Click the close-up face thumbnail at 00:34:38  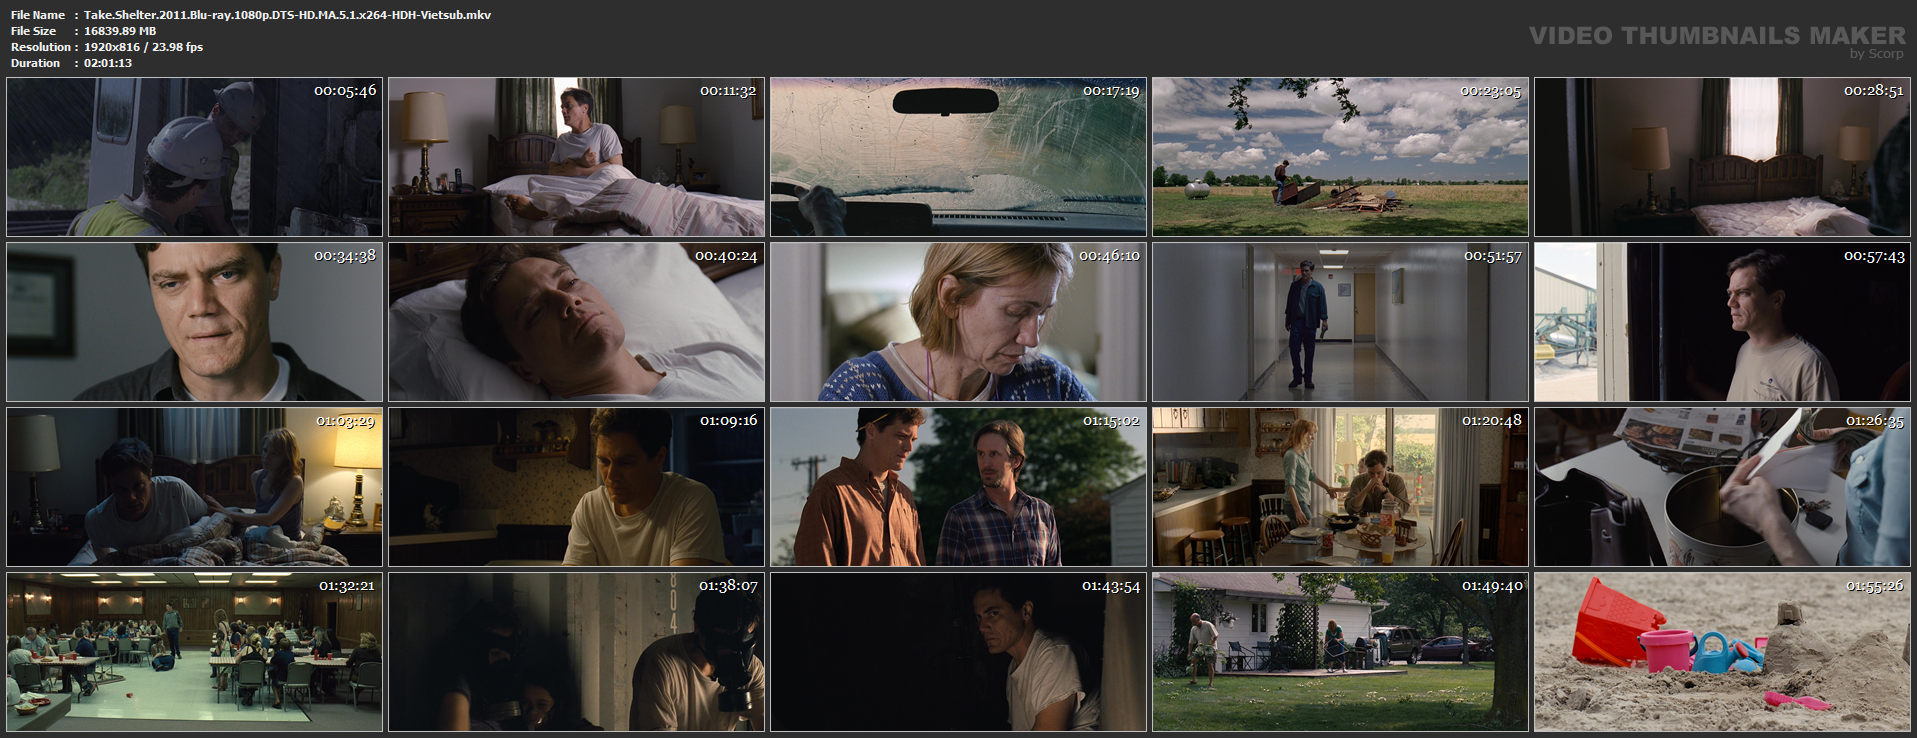point(195,322)
